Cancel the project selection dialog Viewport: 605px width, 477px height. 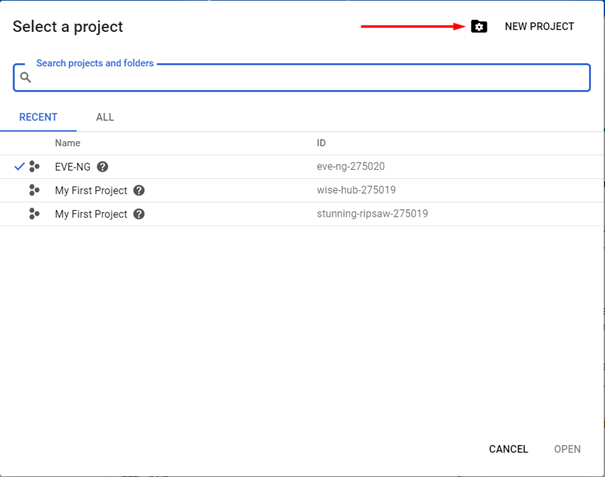pyautogui.click(x=508, y=449)
